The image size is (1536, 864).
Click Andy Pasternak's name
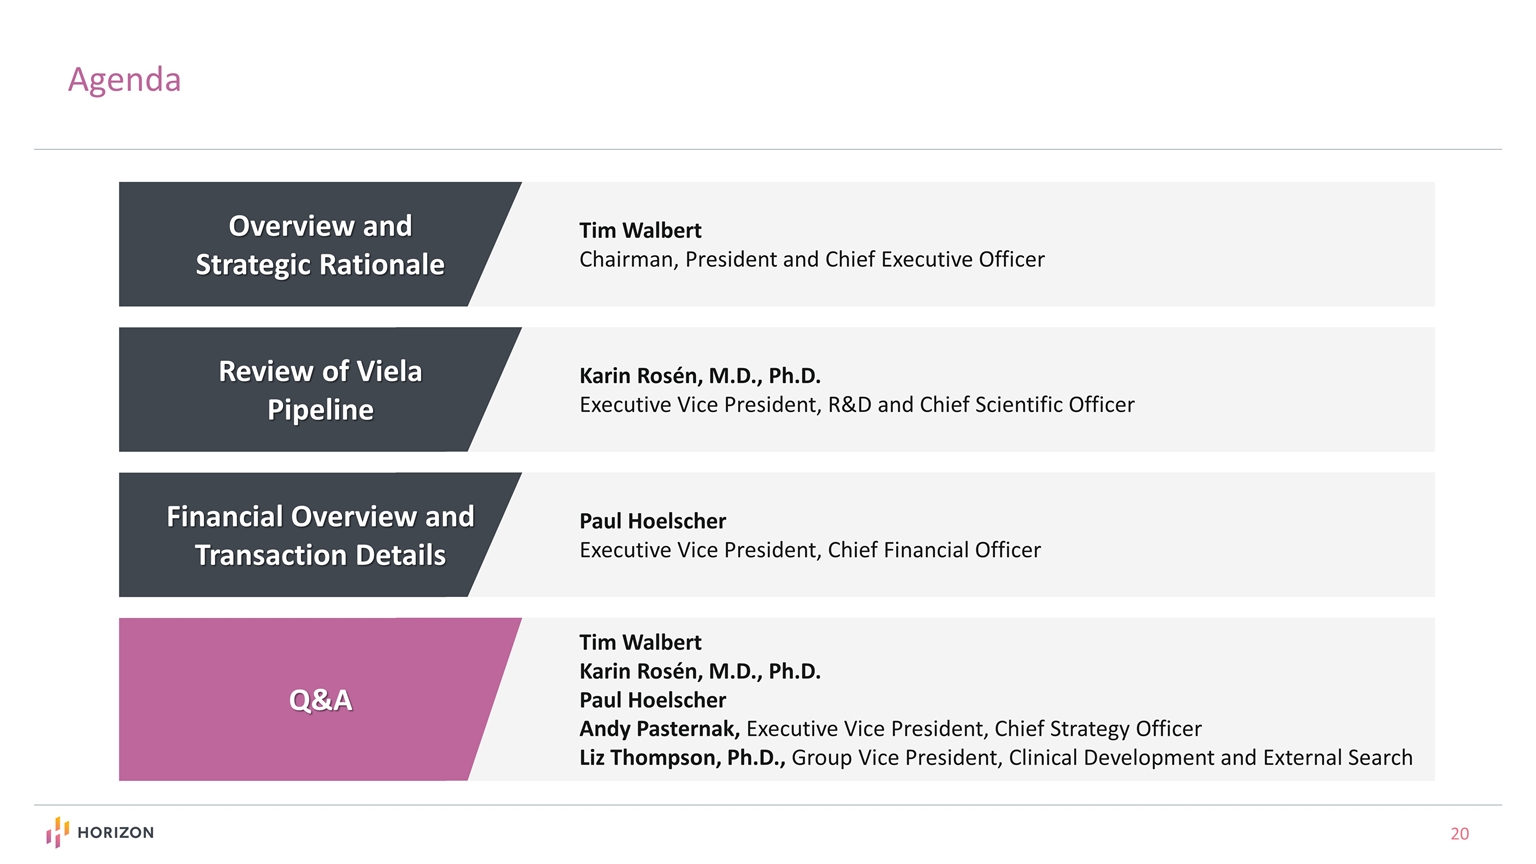coord(659,729)
